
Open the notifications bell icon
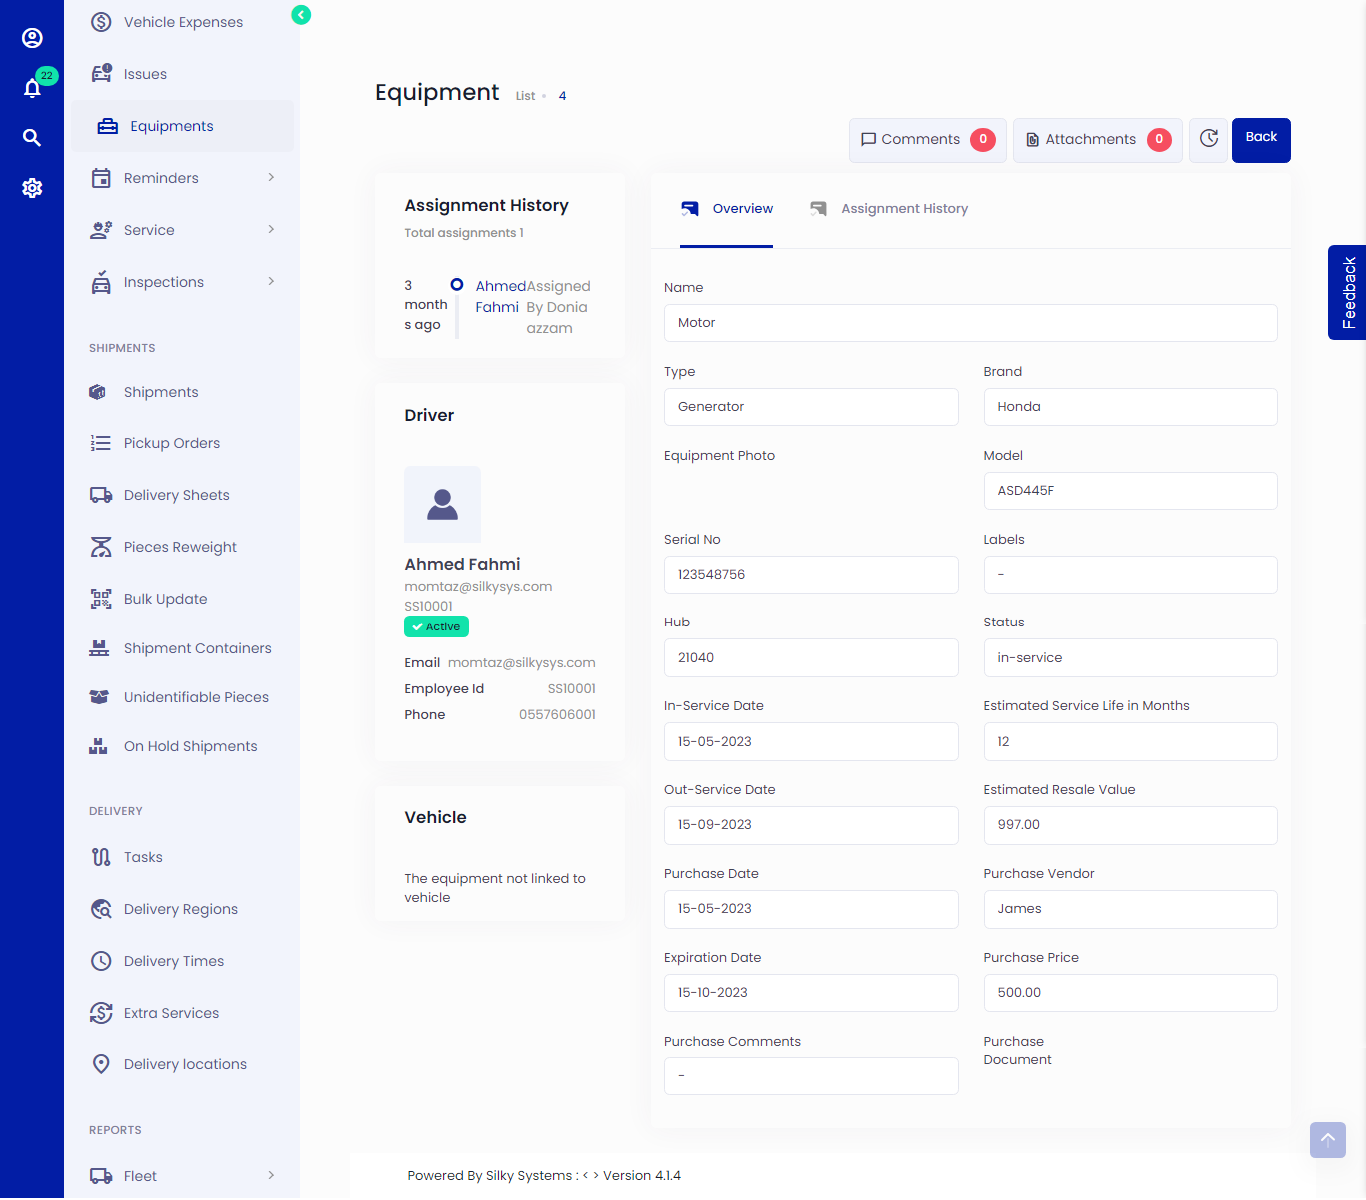[x=32, y=89]
